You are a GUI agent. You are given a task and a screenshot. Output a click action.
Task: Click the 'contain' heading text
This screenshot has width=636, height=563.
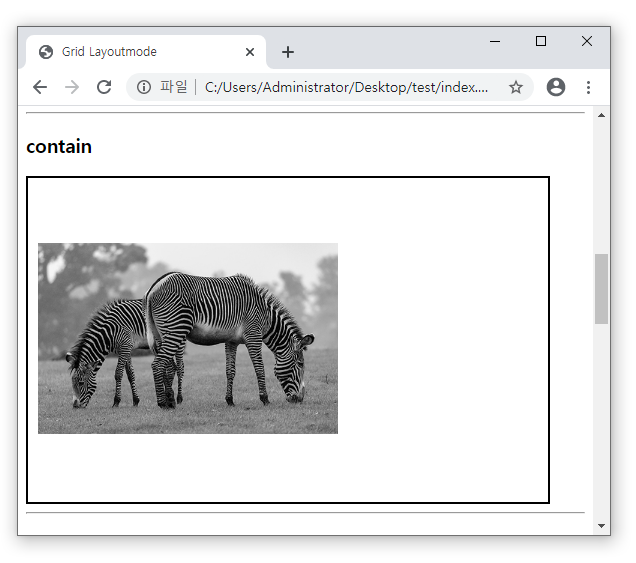point(59,146)
